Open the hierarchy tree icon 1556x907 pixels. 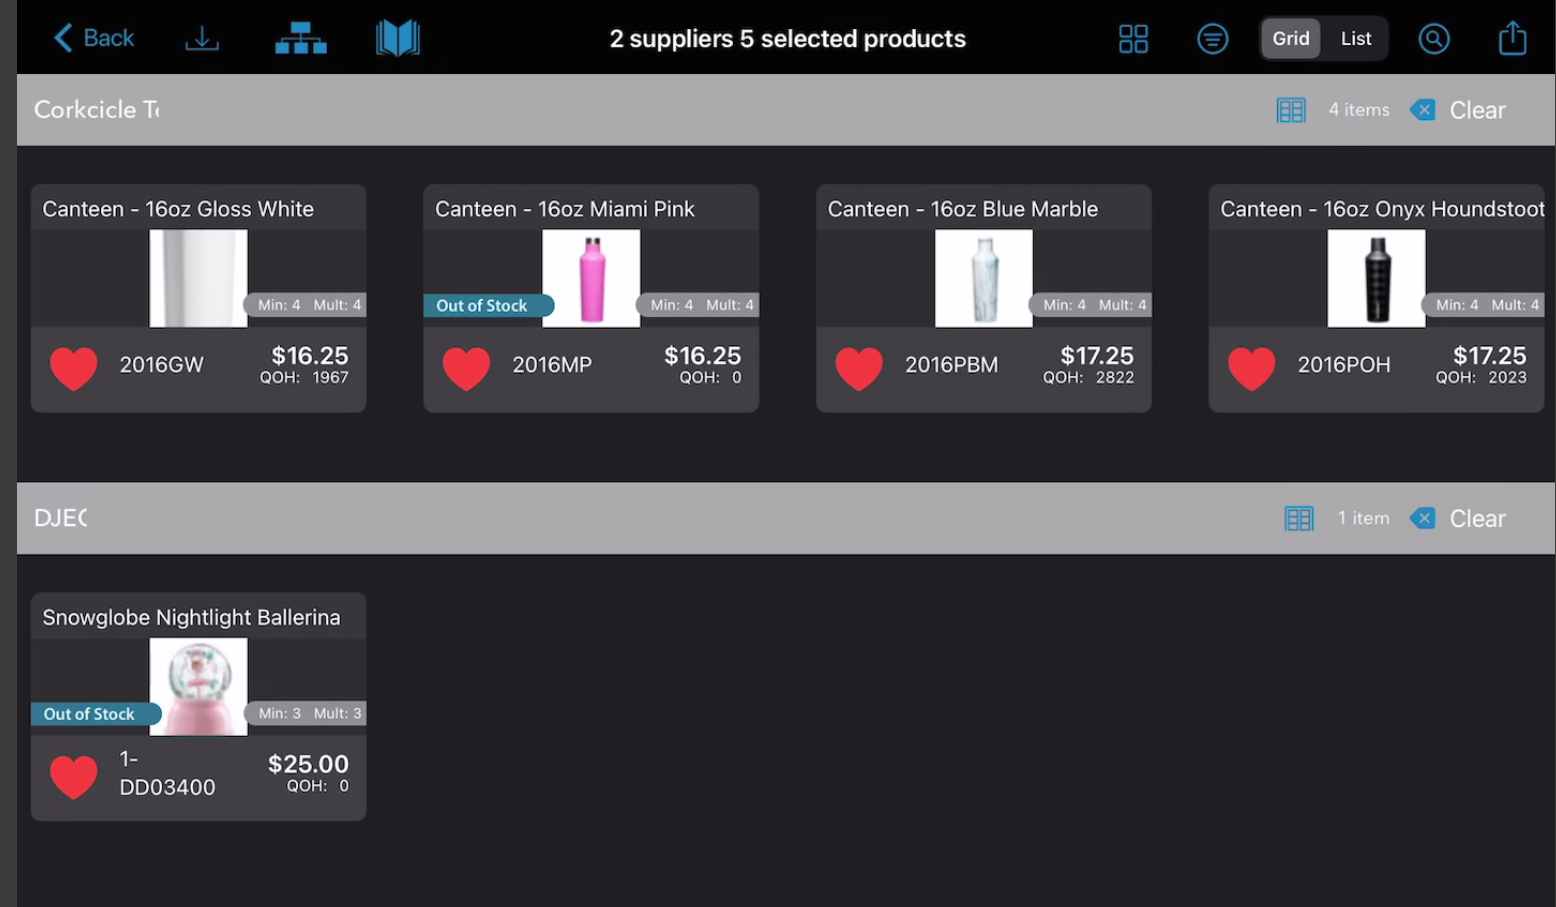click(x=300, y=38)
